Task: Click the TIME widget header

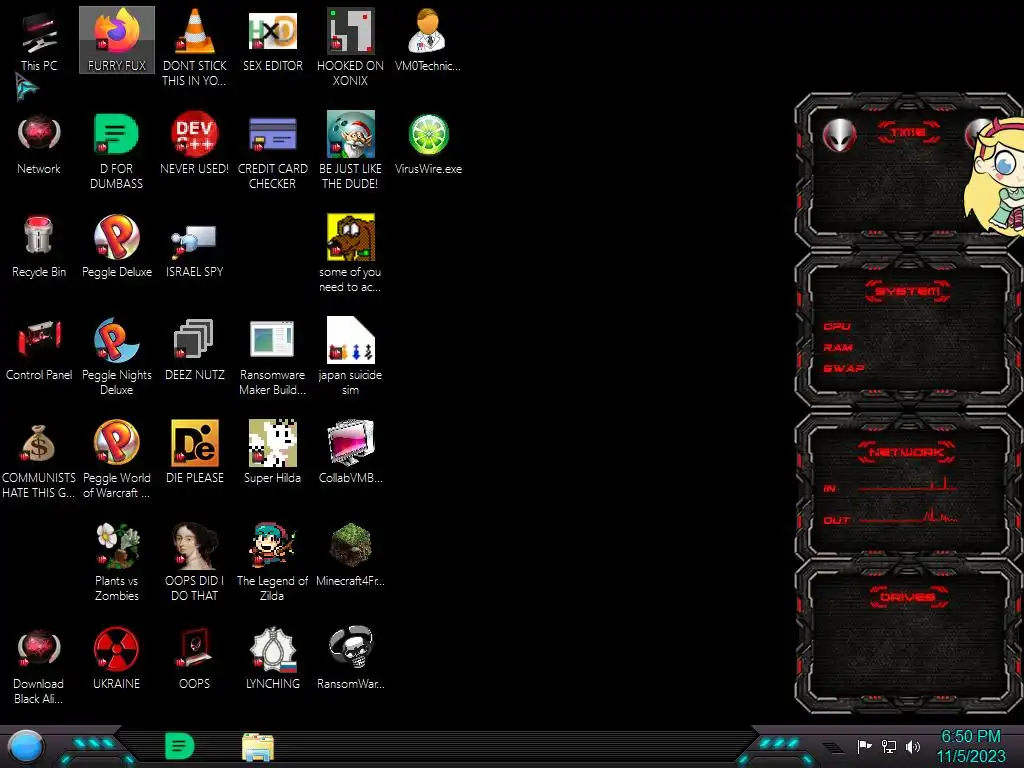Action: 908,133
